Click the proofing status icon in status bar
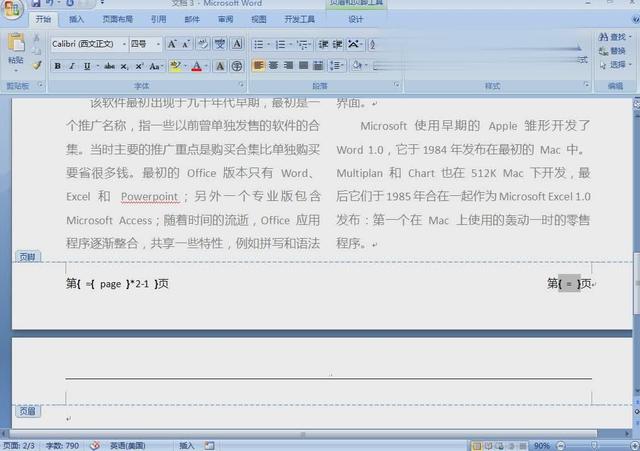Viewport: 640px width, 451px height. point(95,446)
